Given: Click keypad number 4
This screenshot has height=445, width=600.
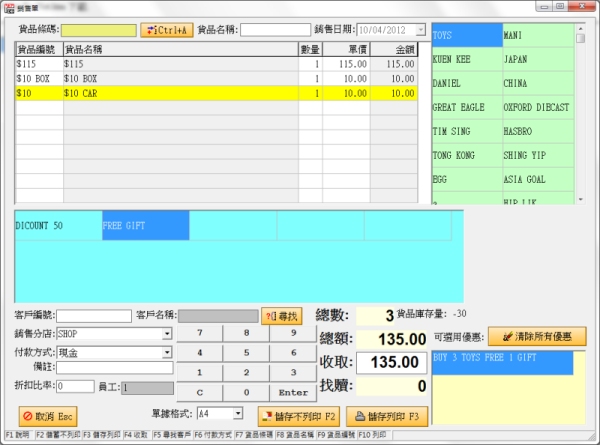Looking at the screenshot, I should (199, 353).
